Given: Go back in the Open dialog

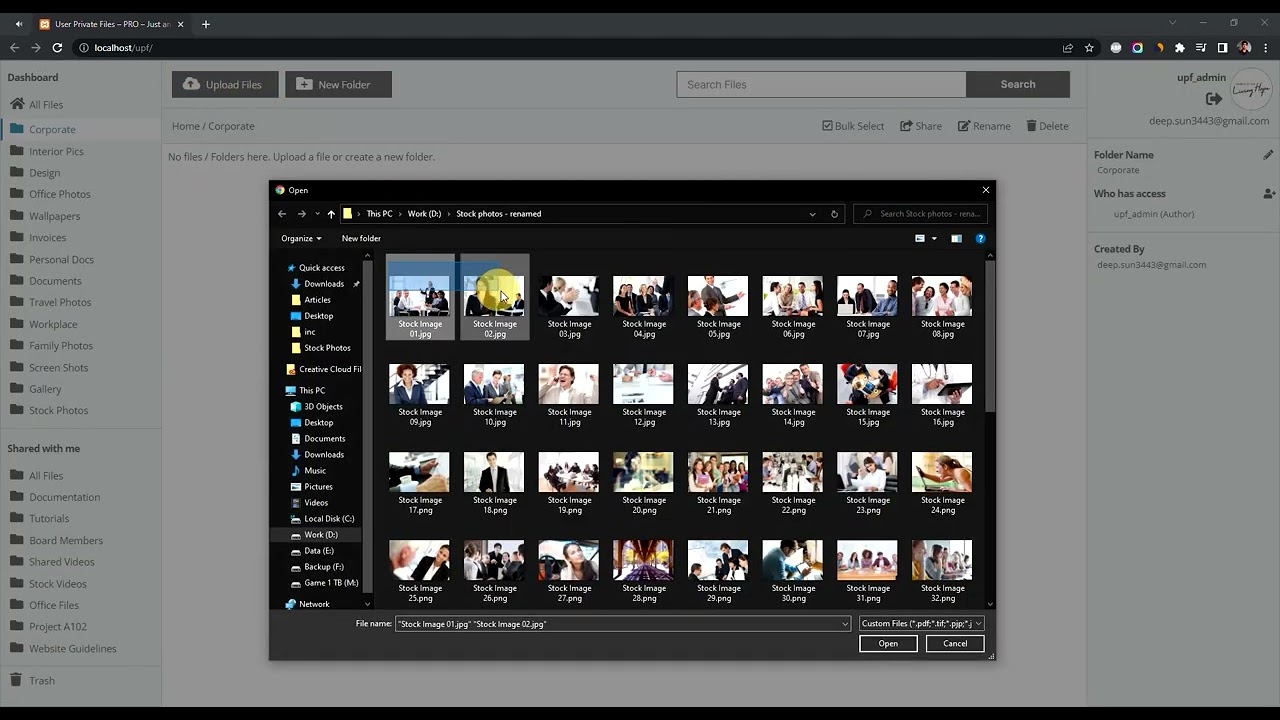Looking at the screenshot, I should 282,214.
